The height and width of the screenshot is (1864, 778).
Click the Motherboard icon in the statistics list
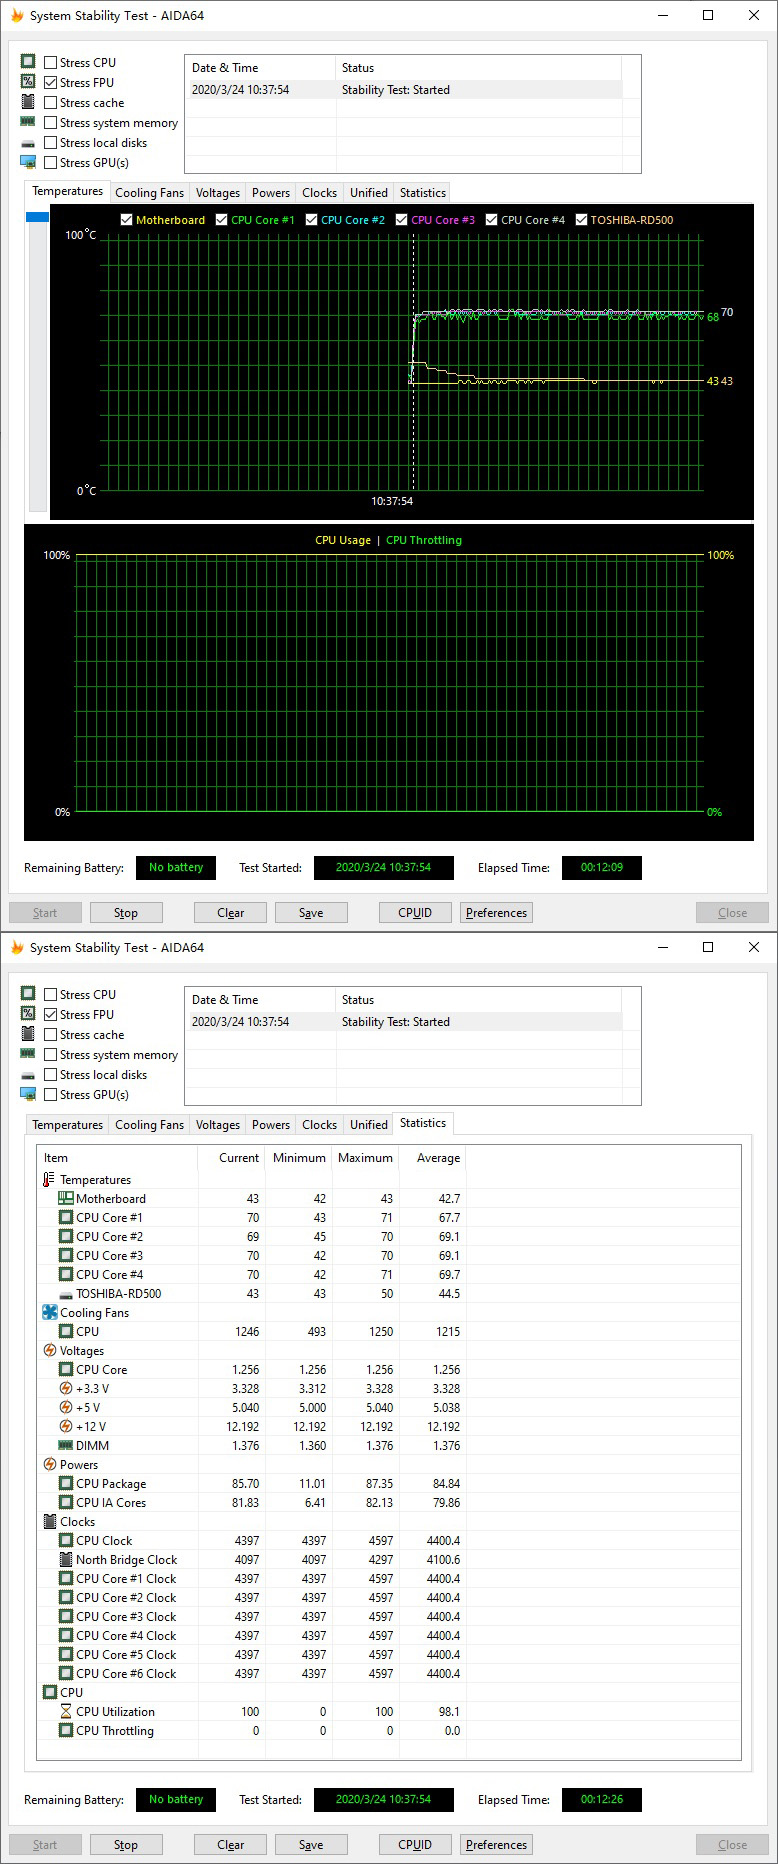(x=66, y=1198)
